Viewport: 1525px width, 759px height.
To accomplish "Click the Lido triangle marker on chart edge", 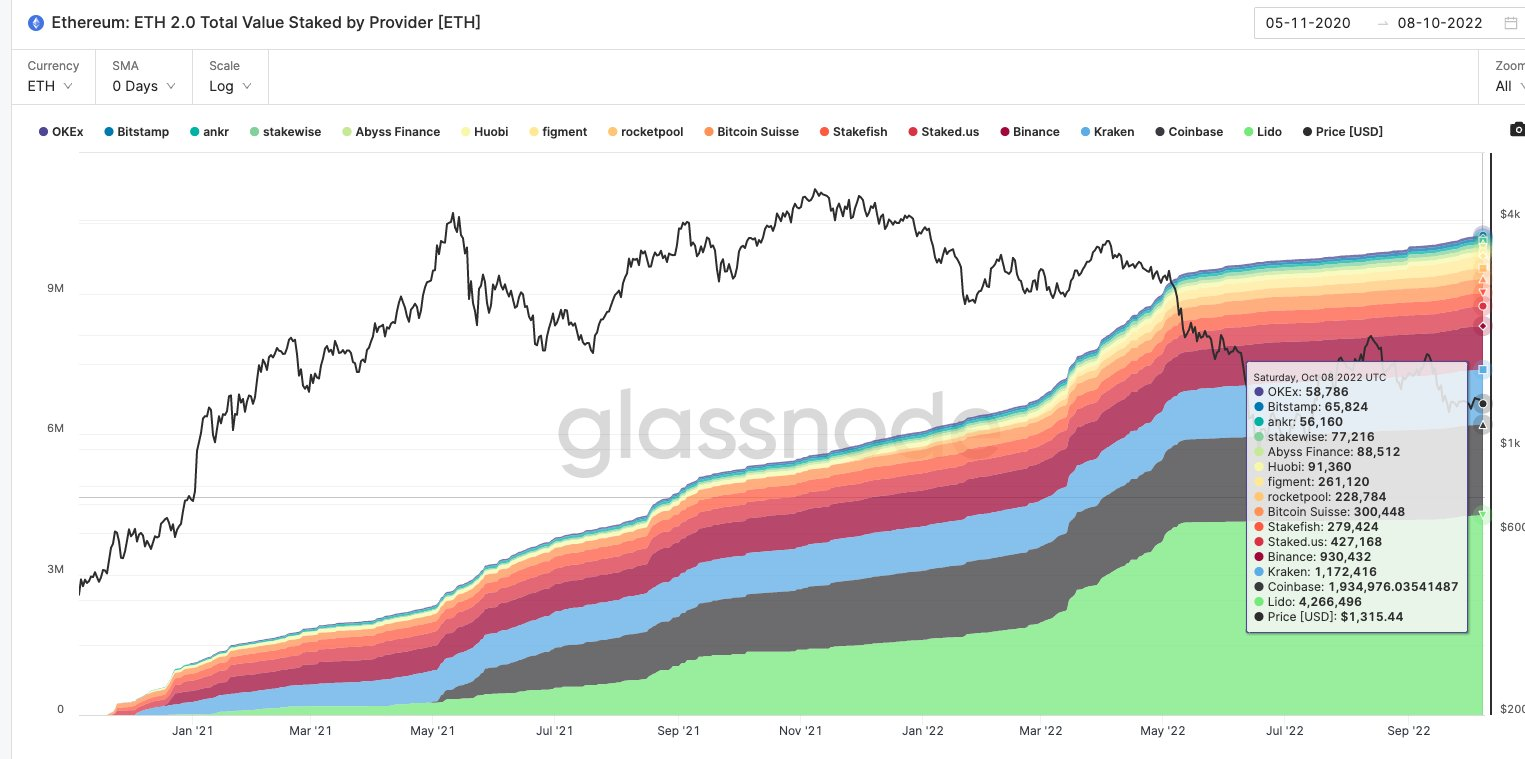I will pyautogui.click(x=1483, y=516).
